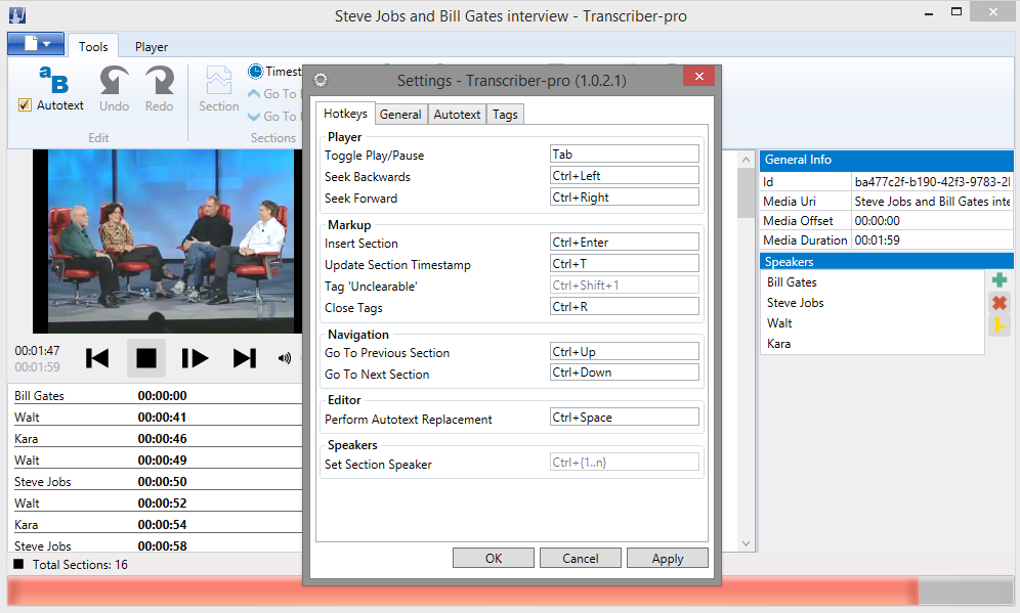Screen dimensions: 1020x613
Task: Select the Walt 00:00:41 section row
Action: click(157, 416)
